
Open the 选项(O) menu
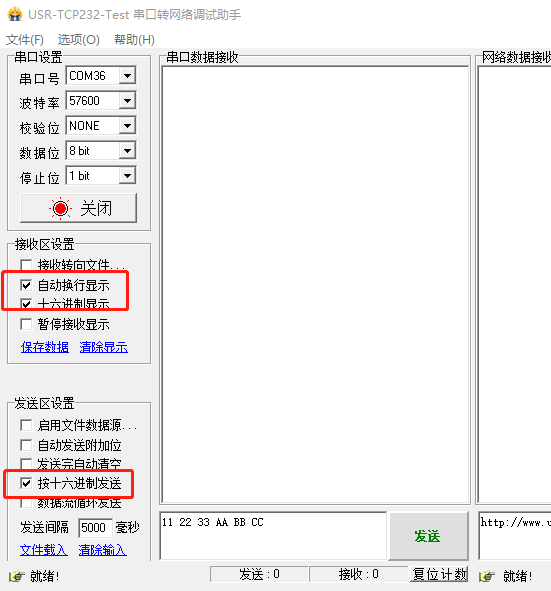point(78,40)
